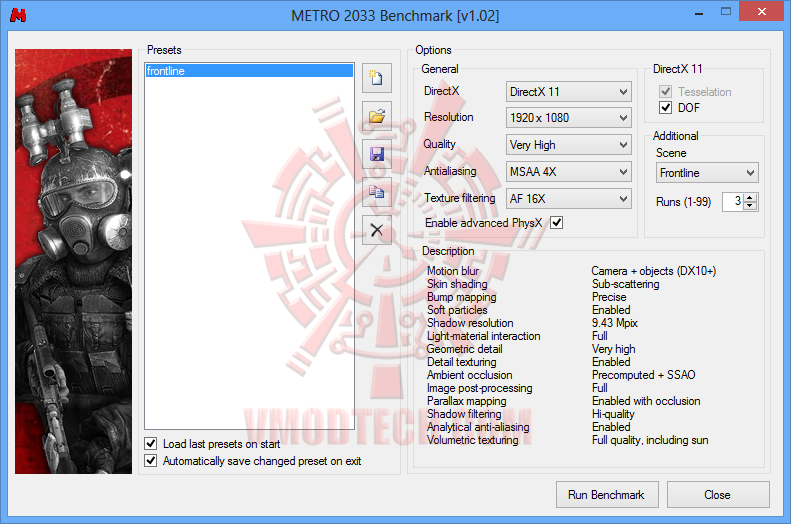This screenshot has height=524, width=791.
Task: Click the Metro M logo in title bar
Action: 18,15
